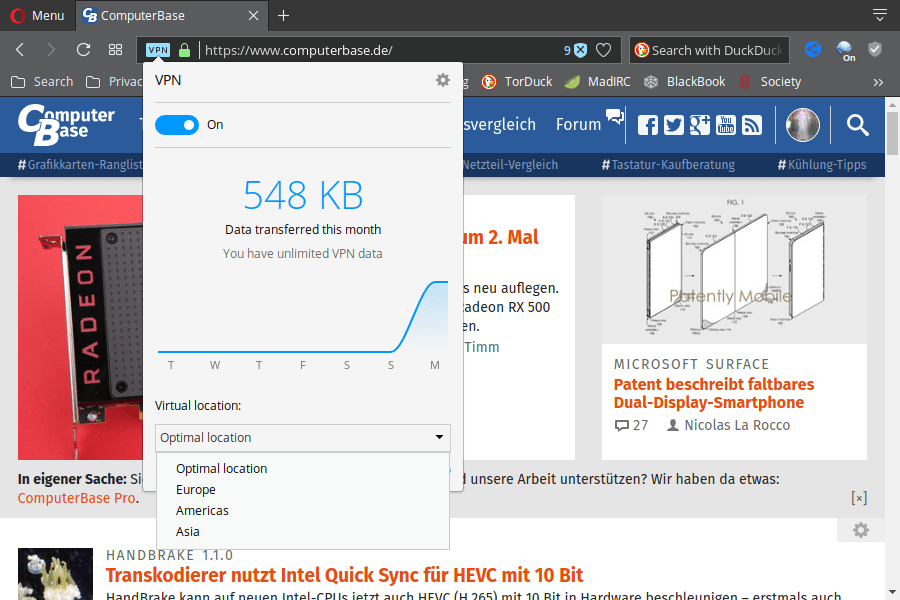Click the grey shield extension icon
The height and width of the screenshot is (600, 900).
(875, 49)
